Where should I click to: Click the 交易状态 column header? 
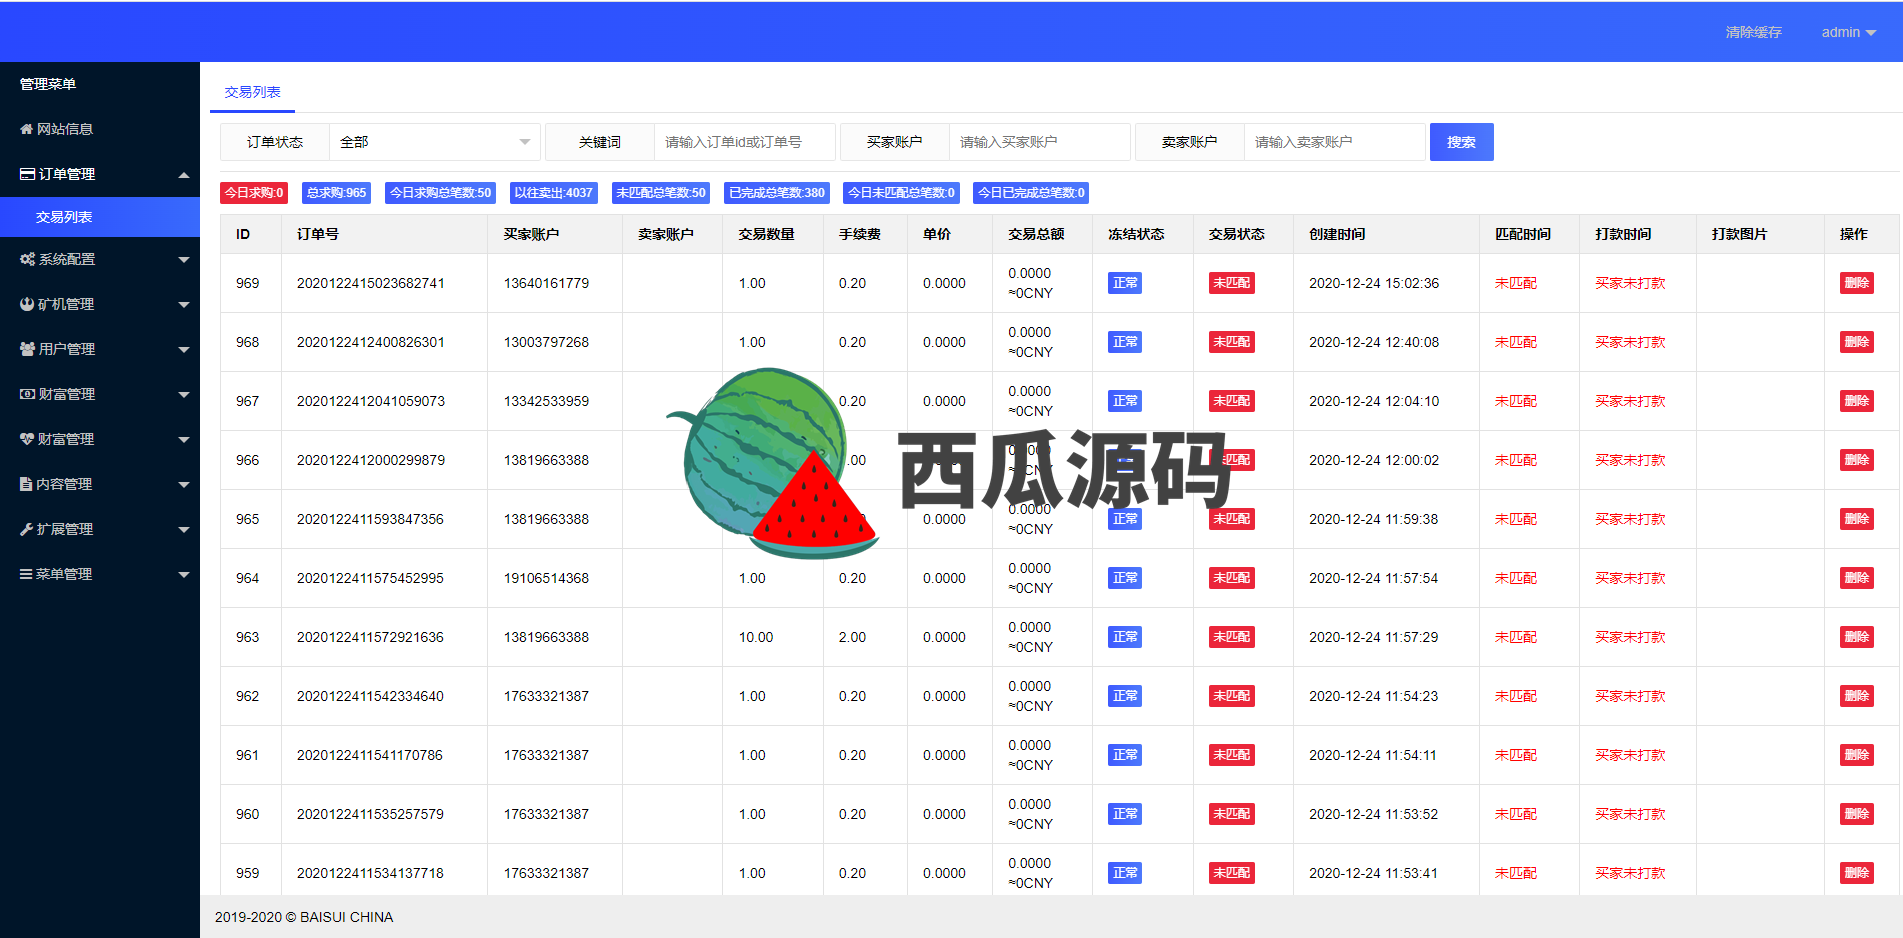tap(1236, 234)
